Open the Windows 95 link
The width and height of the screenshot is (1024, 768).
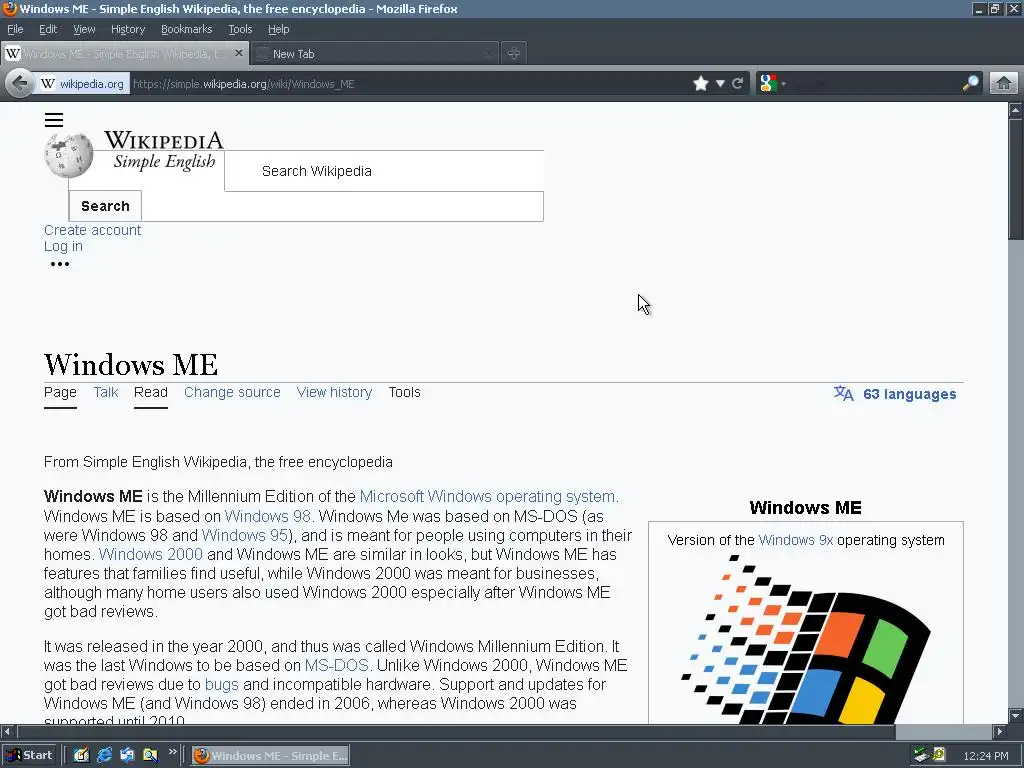[245, 536]
